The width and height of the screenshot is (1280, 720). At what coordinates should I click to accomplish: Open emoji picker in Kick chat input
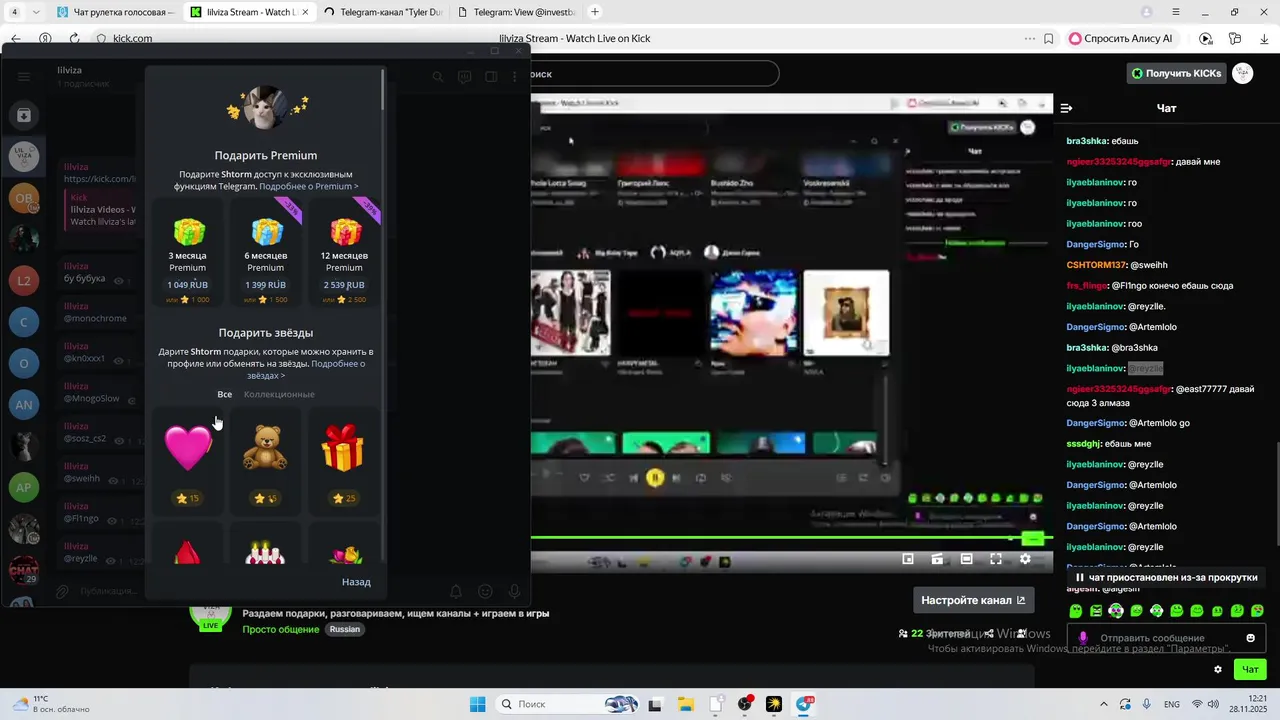pyautogui.click(x=1251, y=638)
